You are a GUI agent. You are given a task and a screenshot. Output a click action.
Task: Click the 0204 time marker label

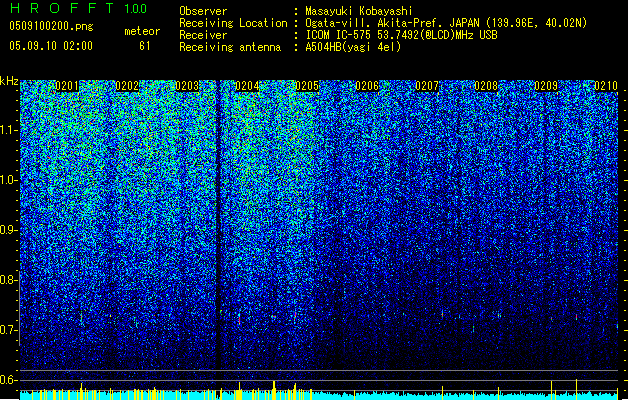(x=247, y=86)
